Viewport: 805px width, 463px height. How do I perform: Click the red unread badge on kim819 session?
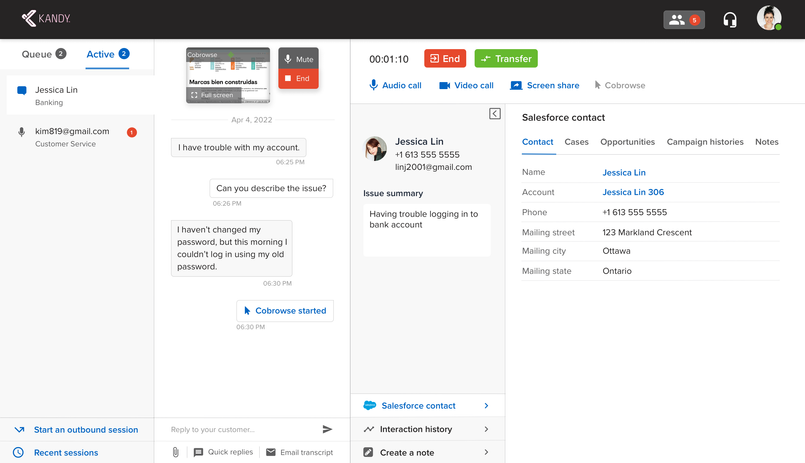(x=132, y=132)
